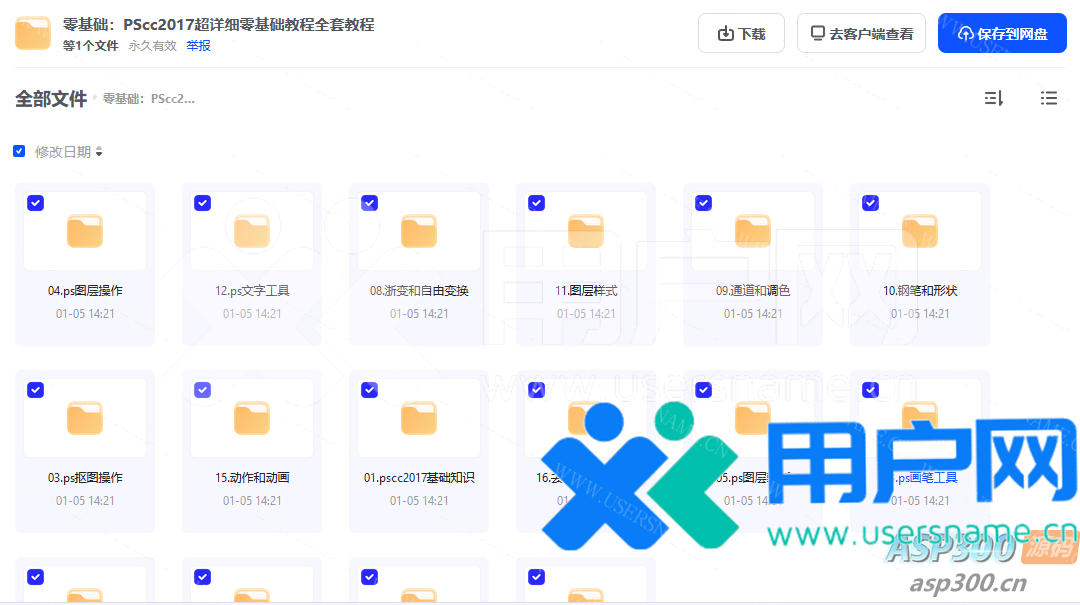Uncheck the 11.图层样式 folder checkbox
Viewport: 1080px width, 605px height.
point(537,203)
